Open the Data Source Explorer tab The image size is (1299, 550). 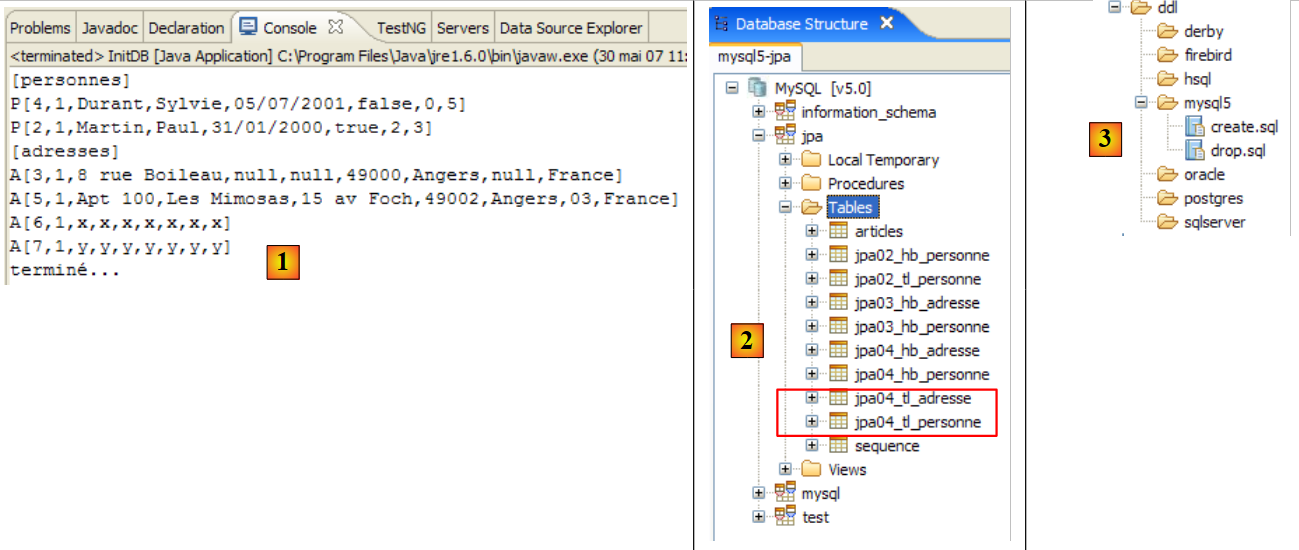tap(571, 28)
